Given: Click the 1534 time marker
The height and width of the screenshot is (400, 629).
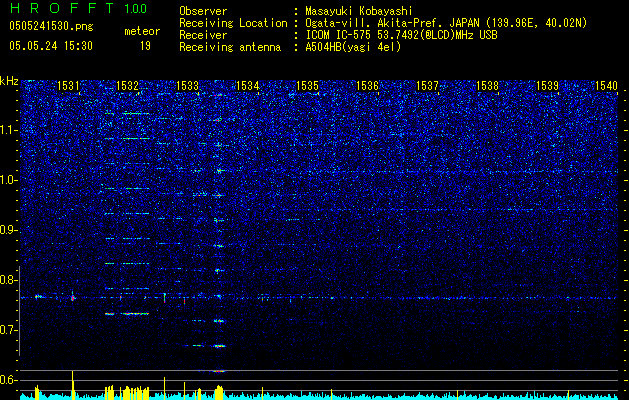Looking at the screenshot, I should point(248,85).
